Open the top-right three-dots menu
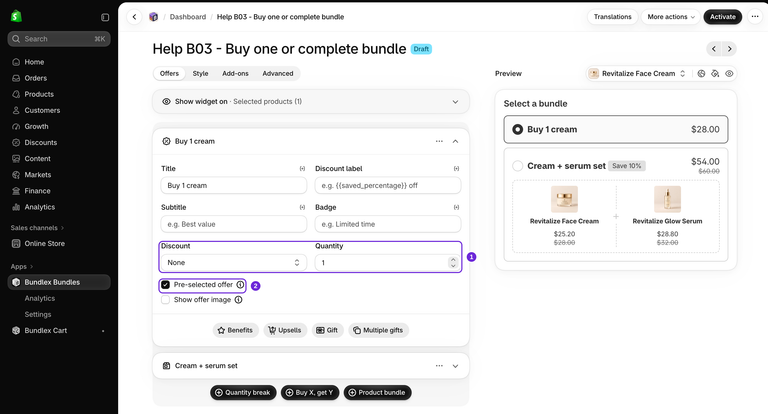Viewport: 768px width, 414px height. [755, 17]
